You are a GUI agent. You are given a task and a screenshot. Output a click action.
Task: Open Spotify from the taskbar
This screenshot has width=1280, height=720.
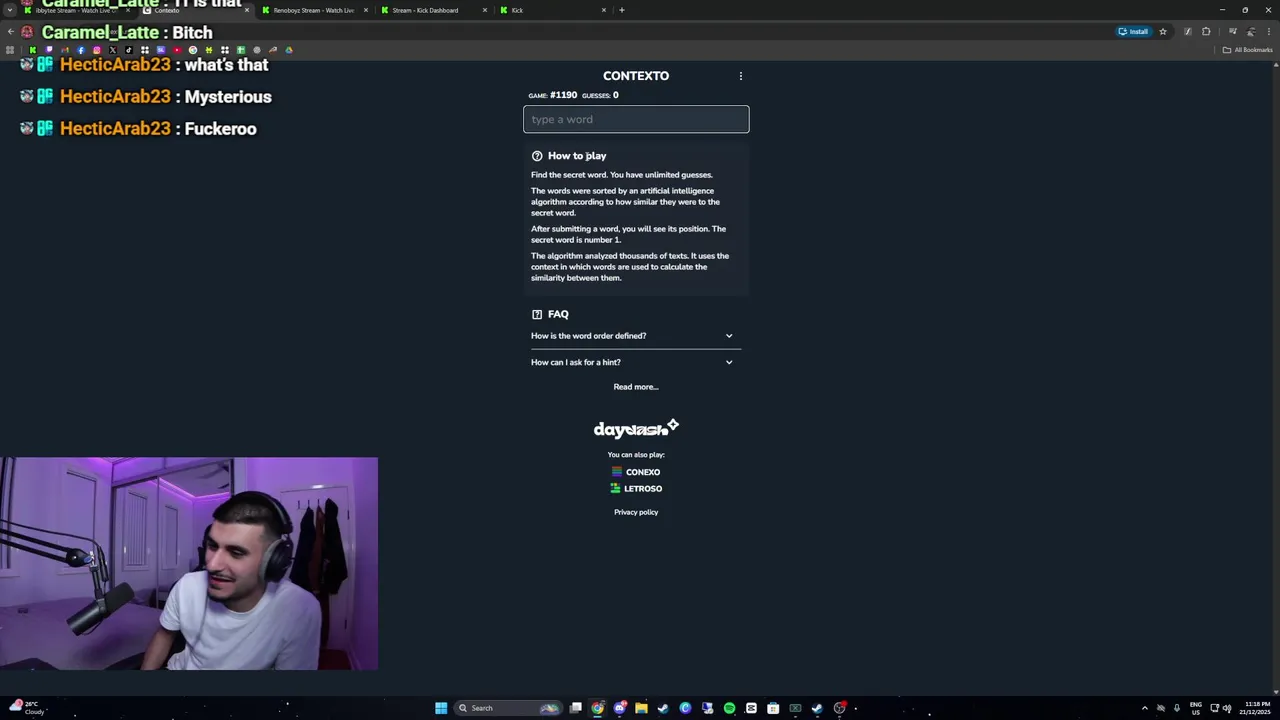(x=729, y=708)
